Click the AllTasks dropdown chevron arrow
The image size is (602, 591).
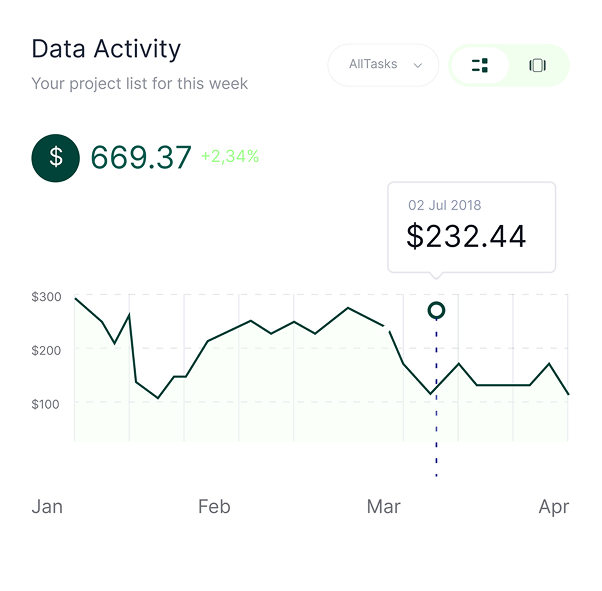418,65
